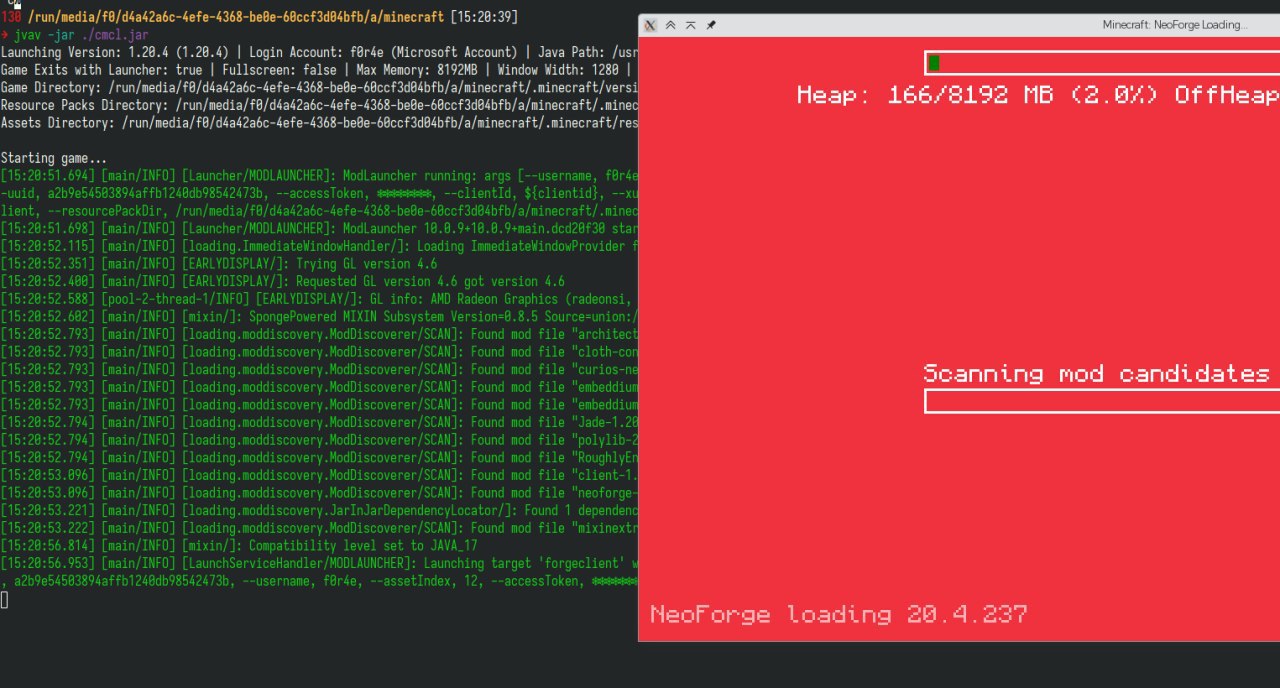Click the 'JarInJarDependencyLocator' log line
The image size is (1280, 688).
tap(319, 510)
